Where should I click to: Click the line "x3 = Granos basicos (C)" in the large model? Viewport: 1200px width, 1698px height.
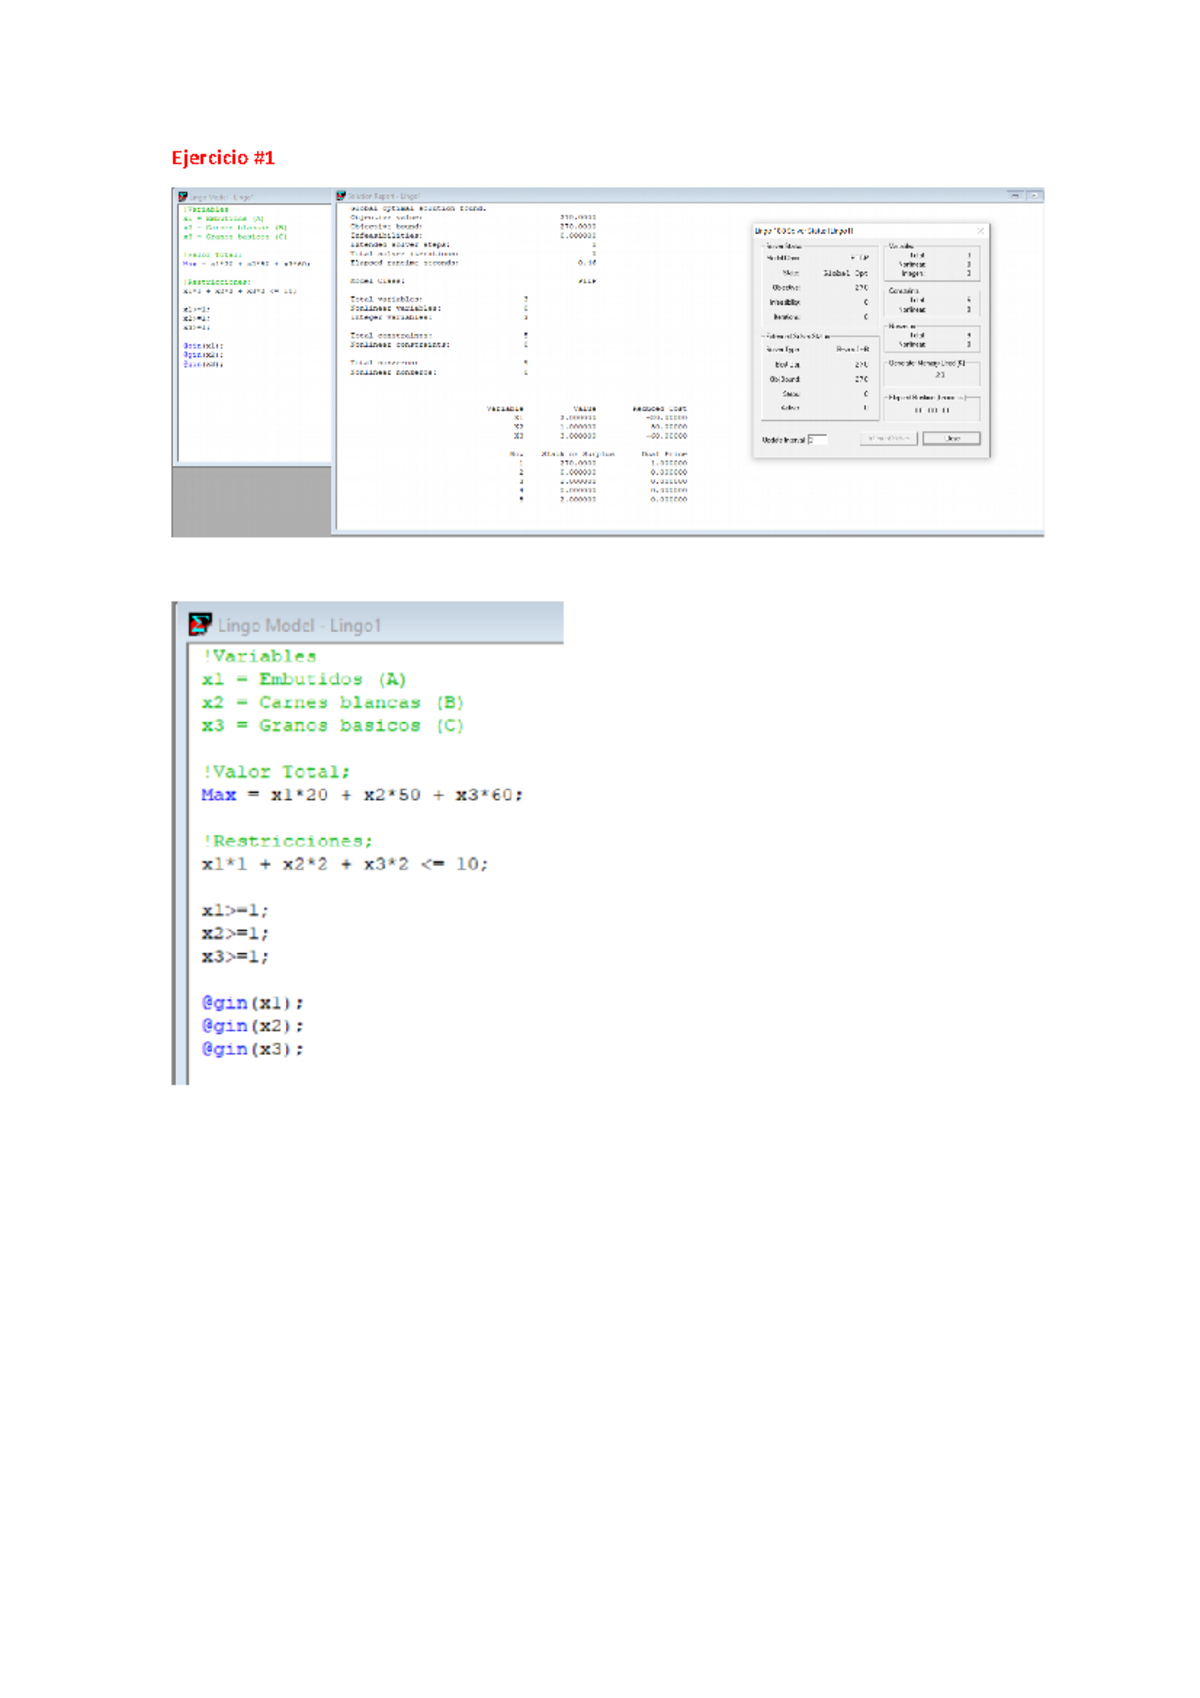(333, 726)
